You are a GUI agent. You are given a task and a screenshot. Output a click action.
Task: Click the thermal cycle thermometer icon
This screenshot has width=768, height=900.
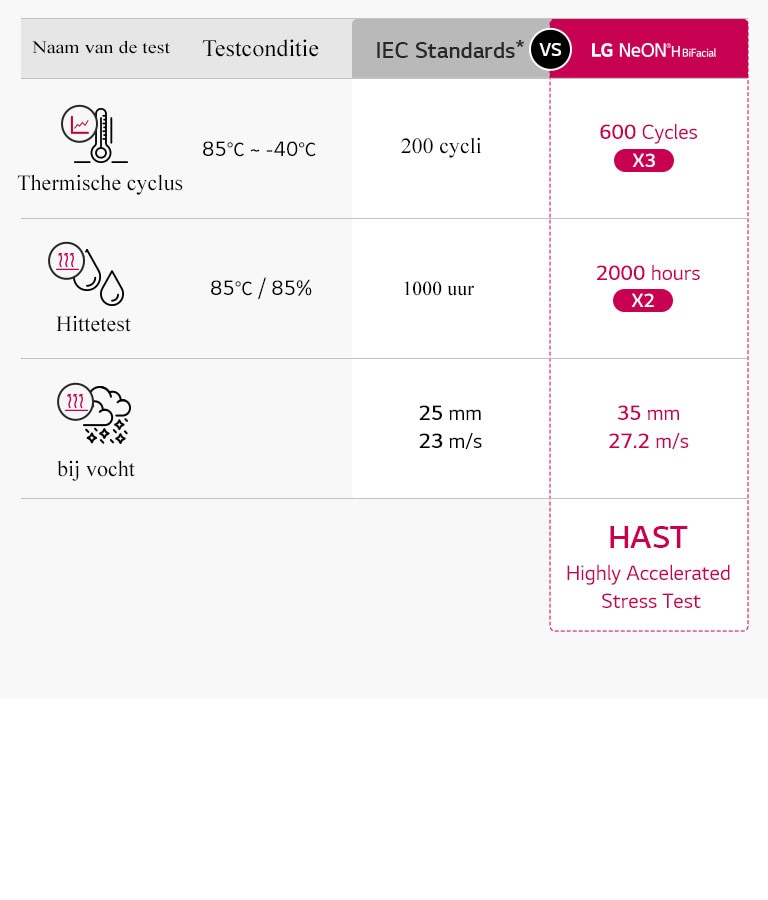94,135
